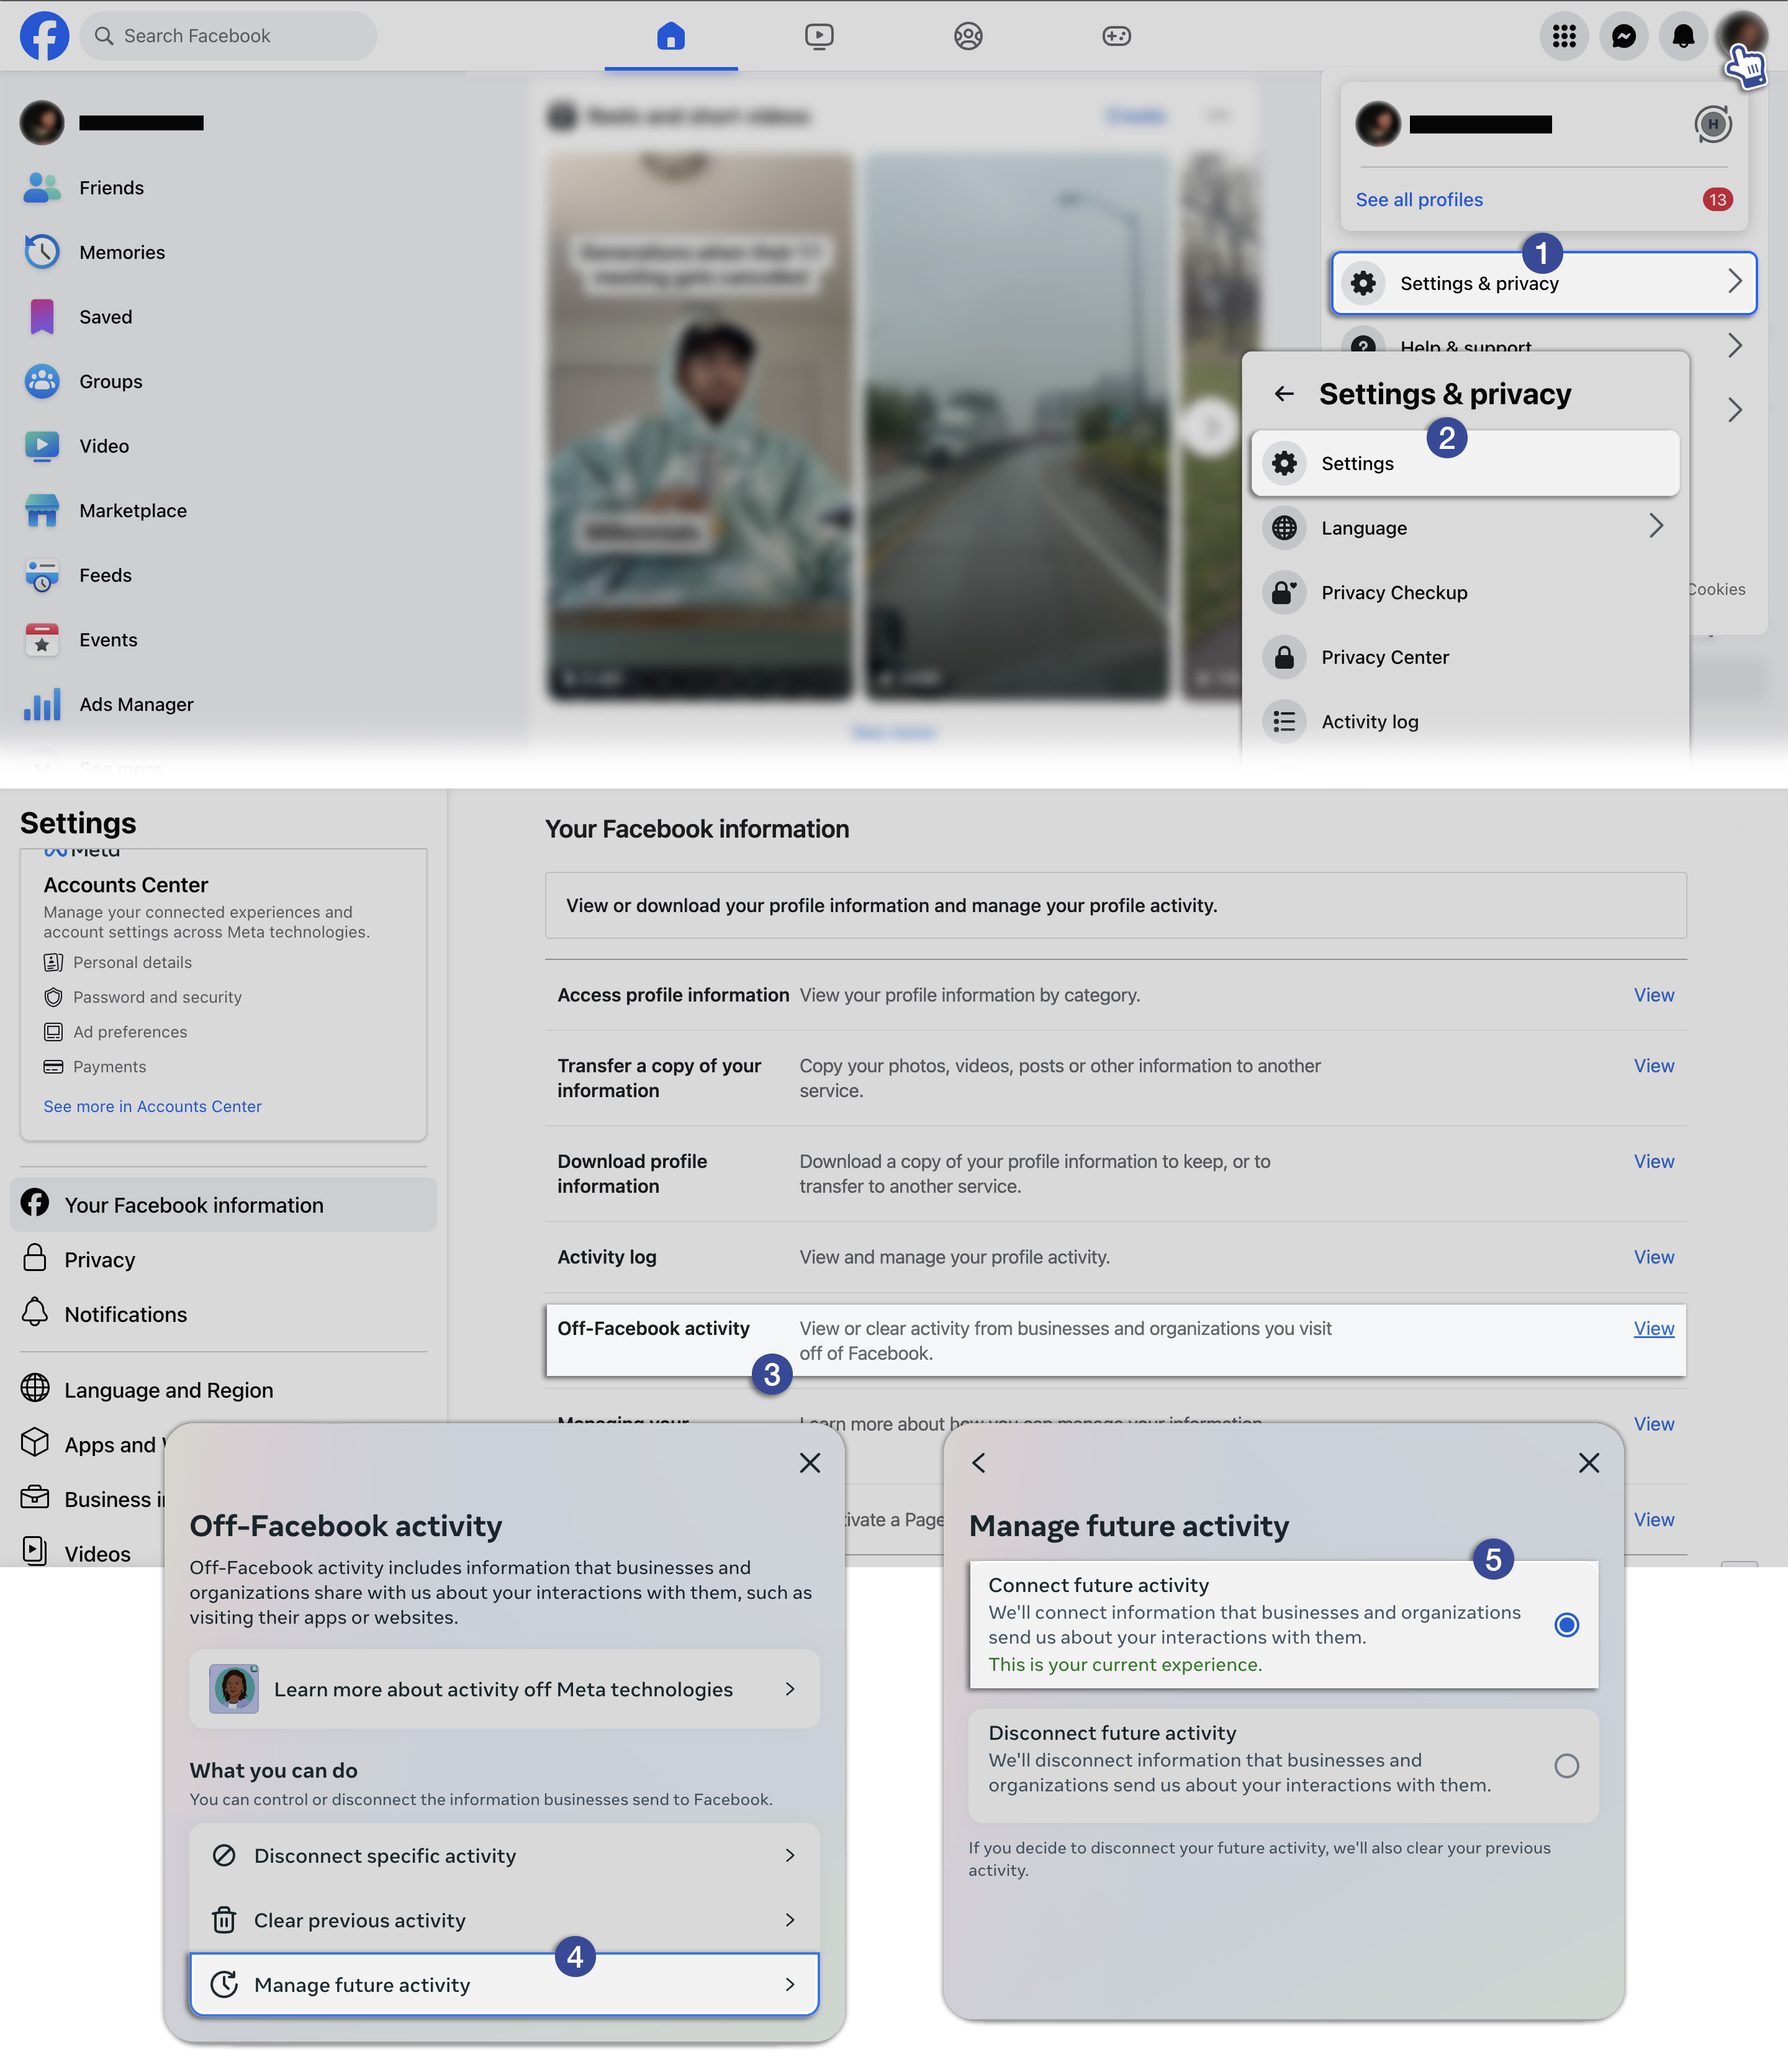
Task: Open the Activity log list icon
Action: tap(1285, 721)
